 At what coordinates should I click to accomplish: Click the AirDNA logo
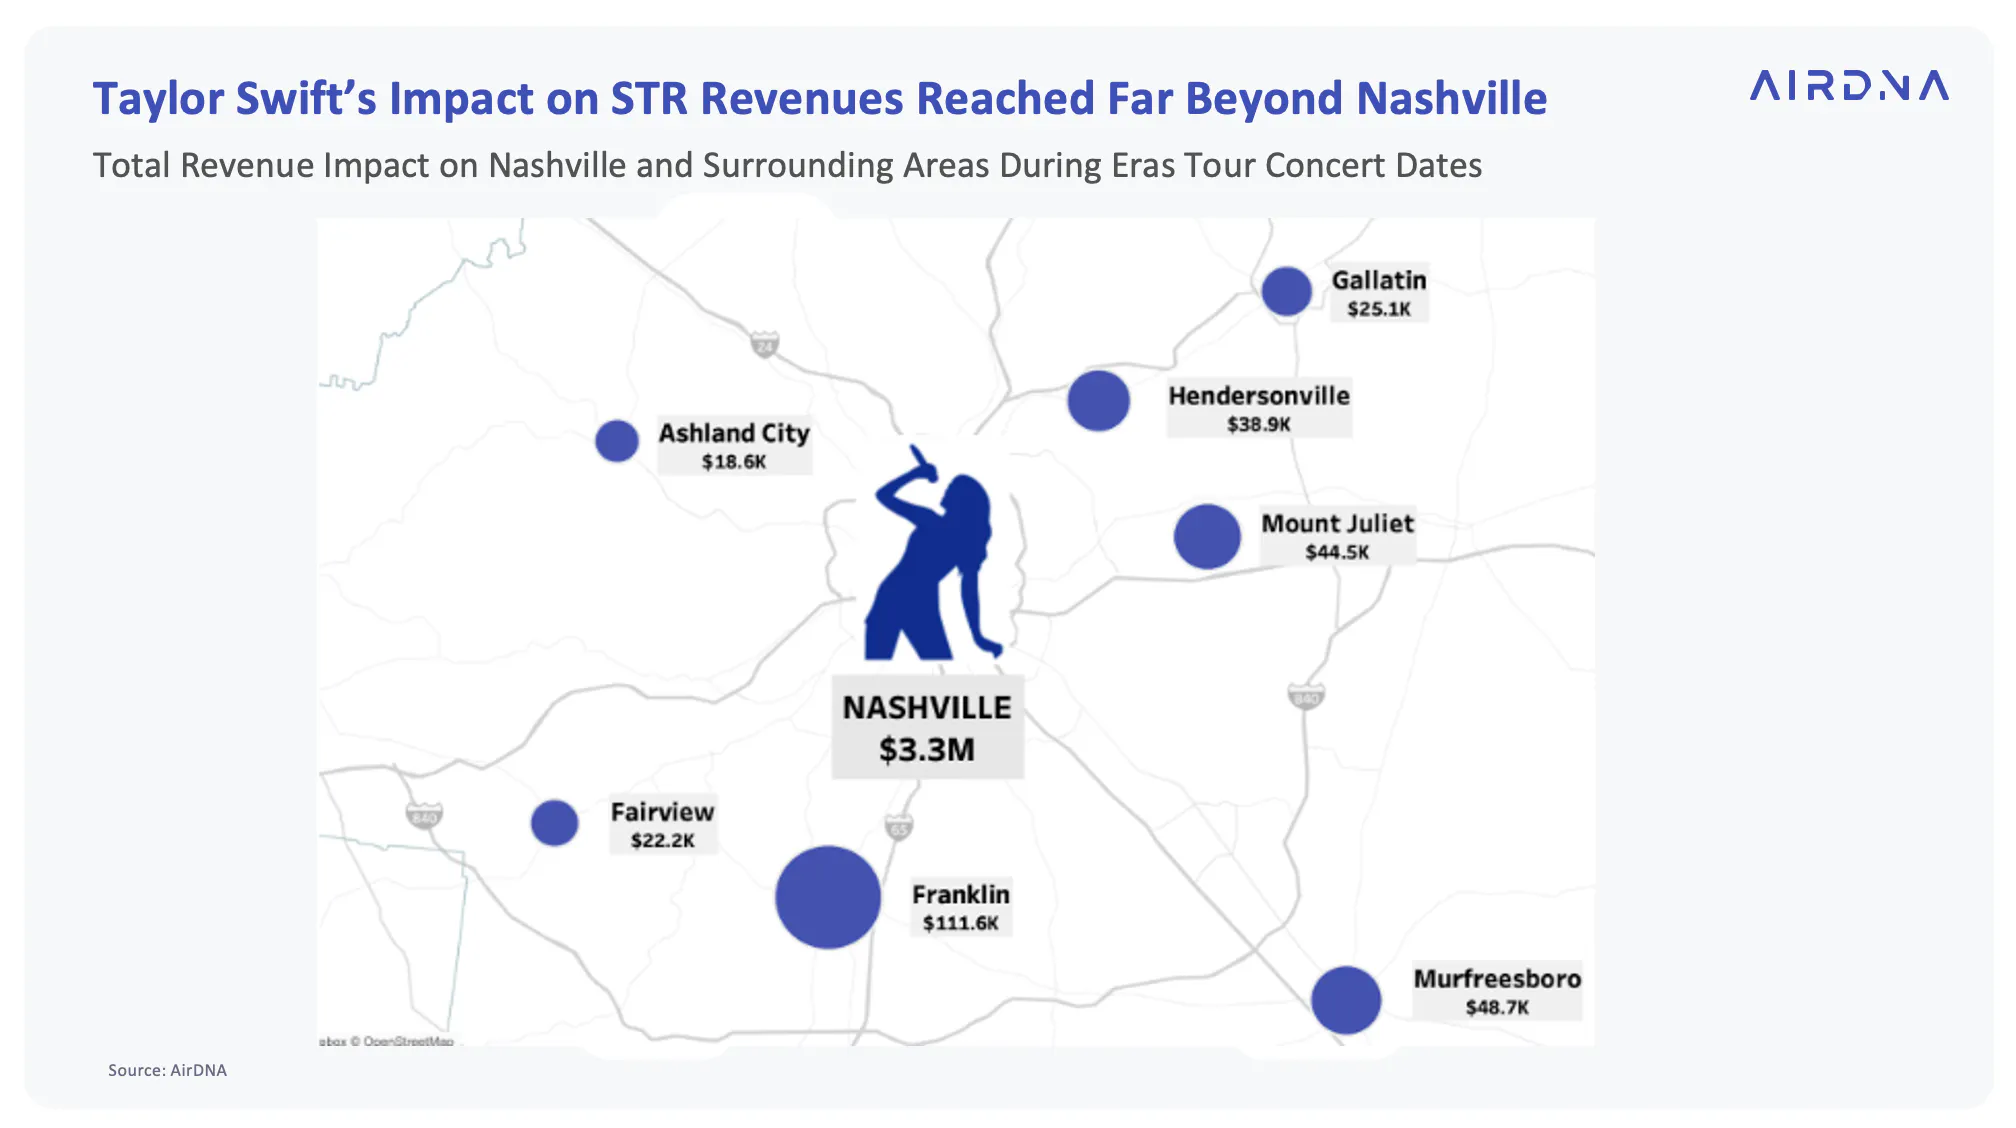[1849, 86]
